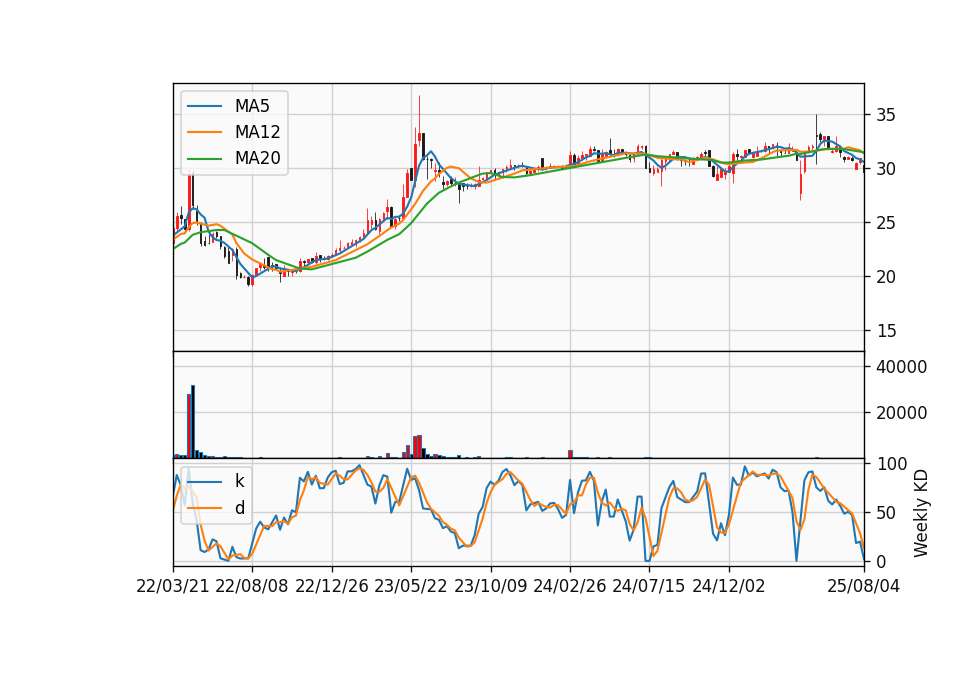Click the volume axis value 40000
960x690 pixels.
point(901,367)
